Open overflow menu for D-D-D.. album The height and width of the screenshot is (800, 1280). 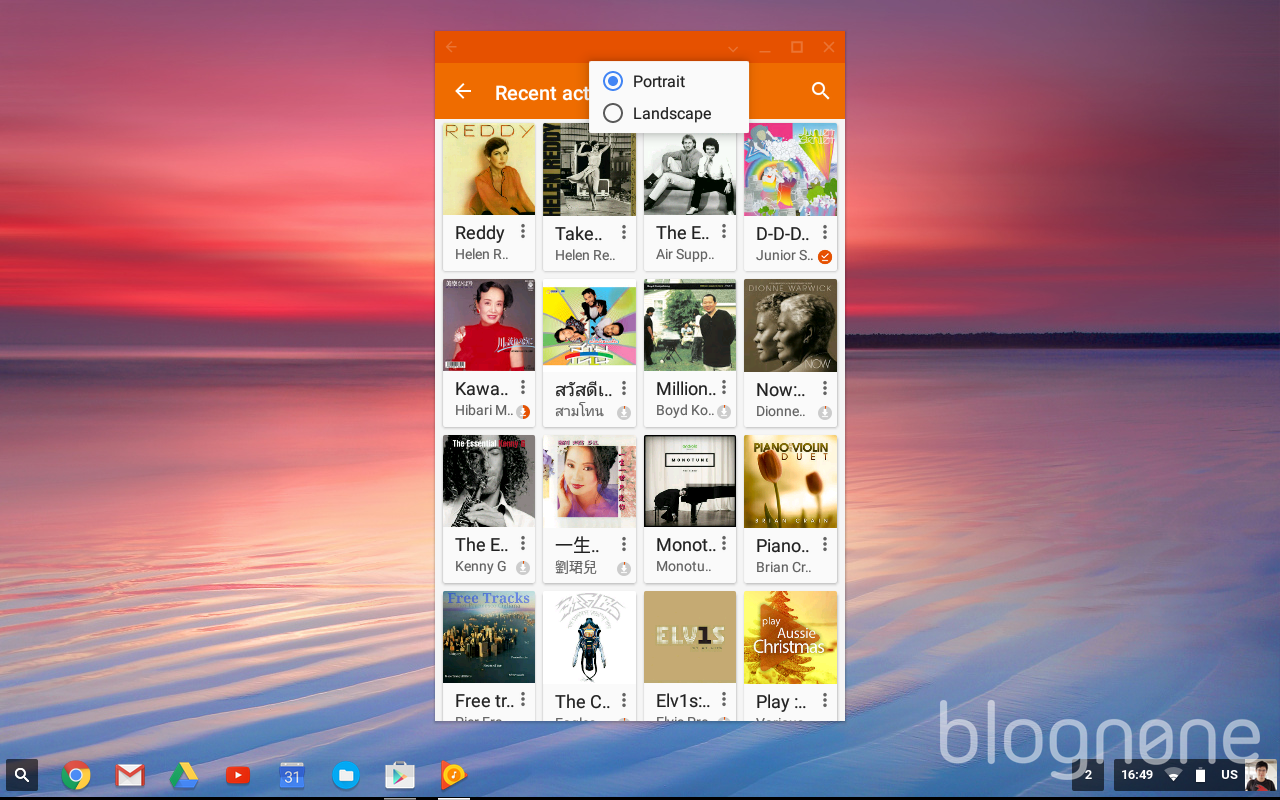click(x=825, y=232)
